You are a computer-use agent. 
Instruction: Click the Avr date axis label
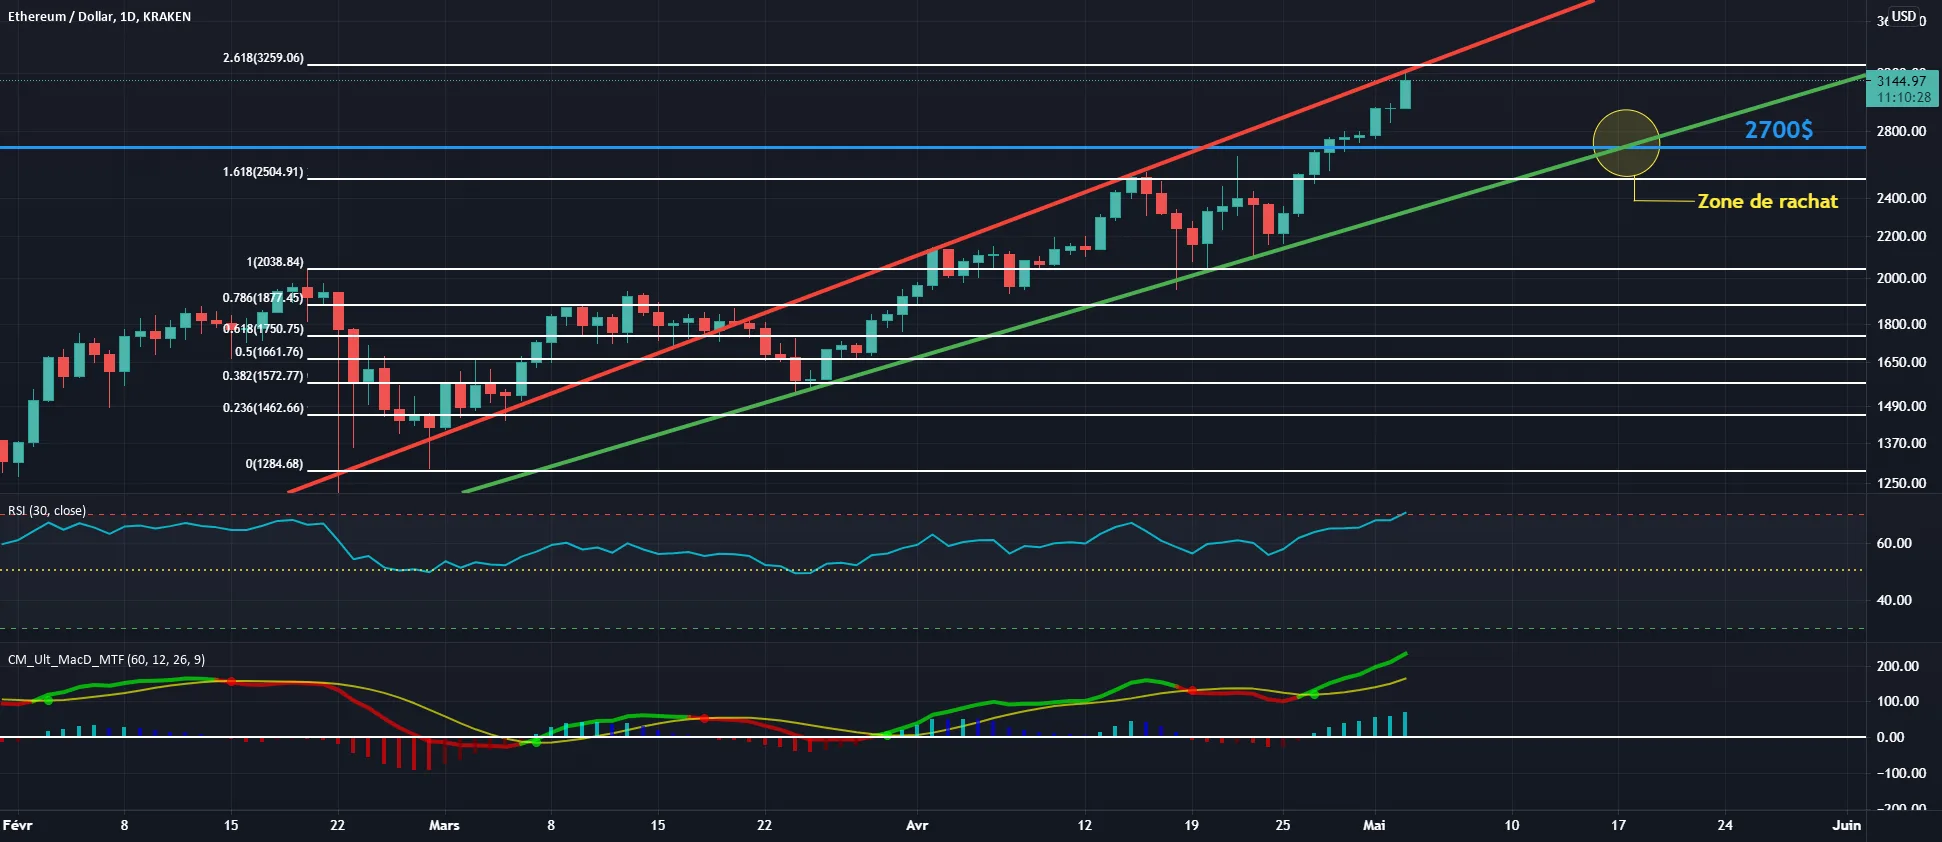pos(917,825)
